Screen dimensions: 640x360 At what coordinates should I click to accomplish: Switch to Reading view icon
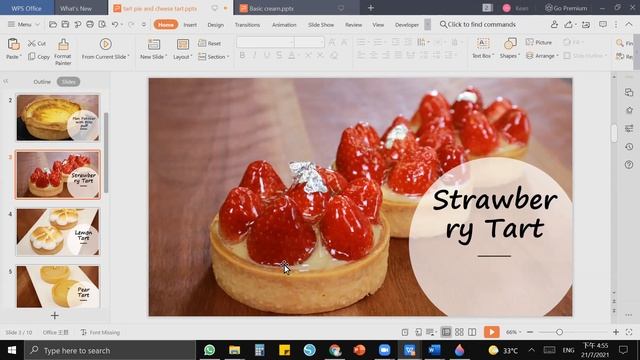[472, 332]
